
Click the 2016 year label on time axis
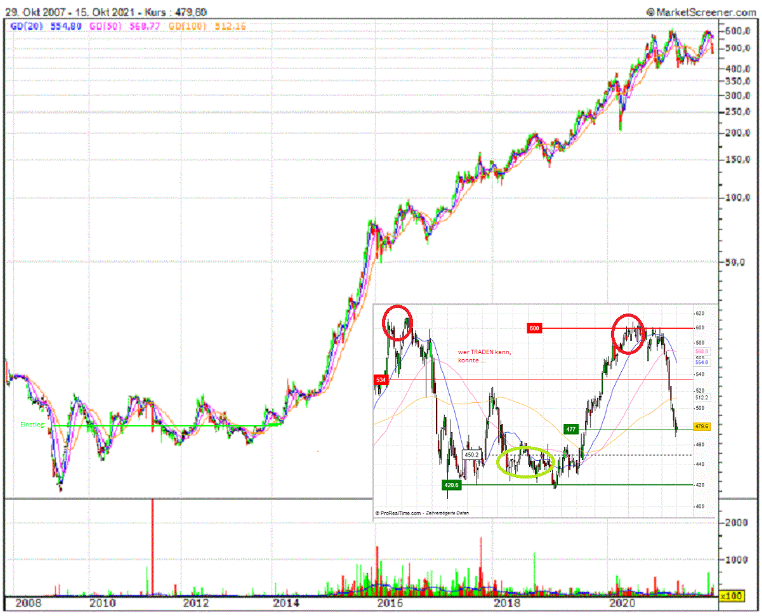[390, 603]
